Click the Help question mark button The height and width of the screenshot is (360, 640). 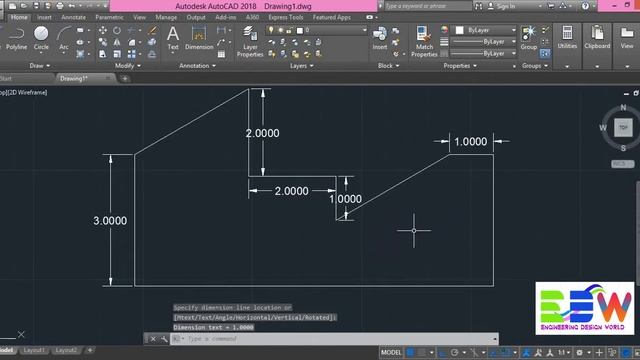tap(585, 6)
